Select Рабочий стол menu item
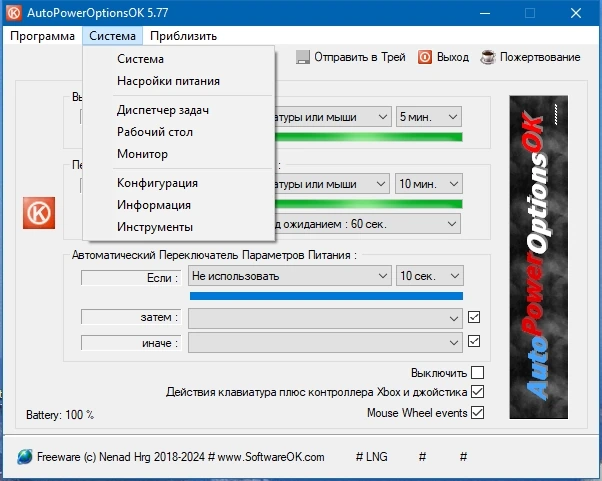 (x=179, y=132)
